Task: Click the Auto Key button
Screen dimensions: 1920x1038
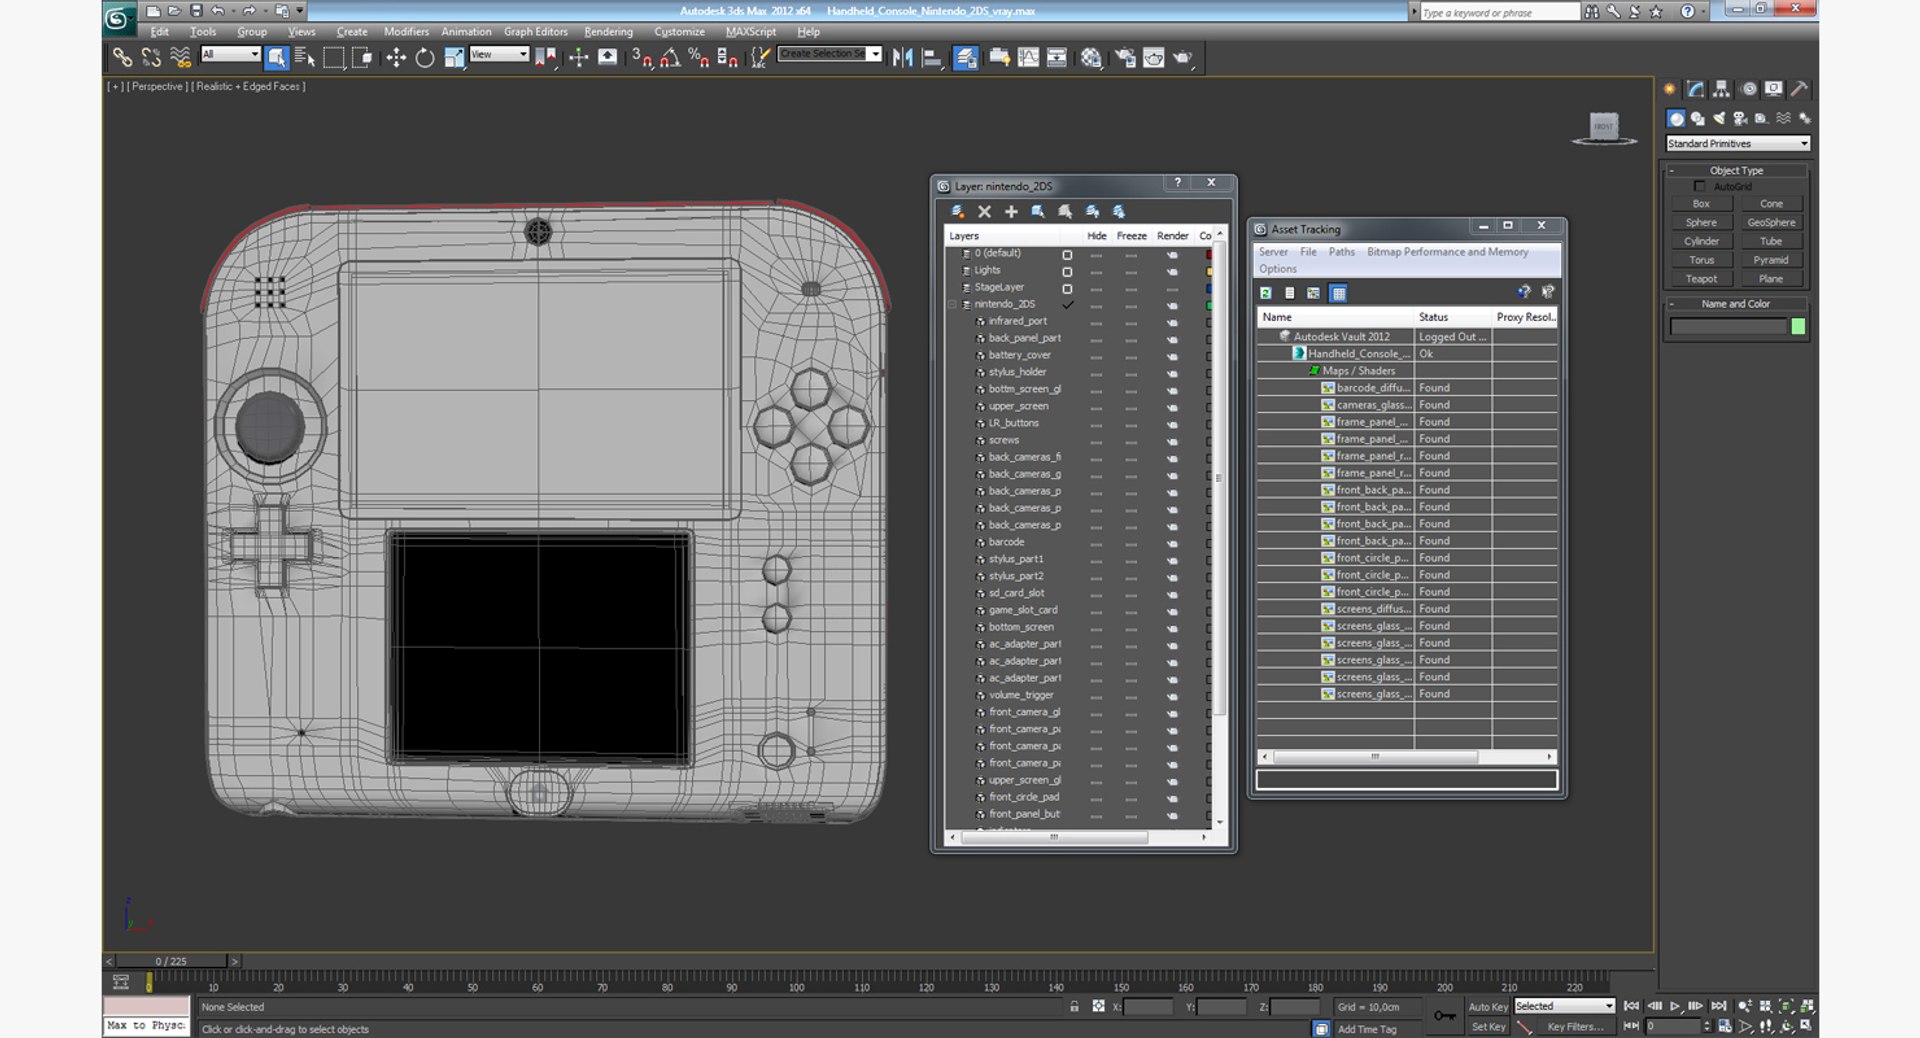Action: (x=1487, y=1007)
